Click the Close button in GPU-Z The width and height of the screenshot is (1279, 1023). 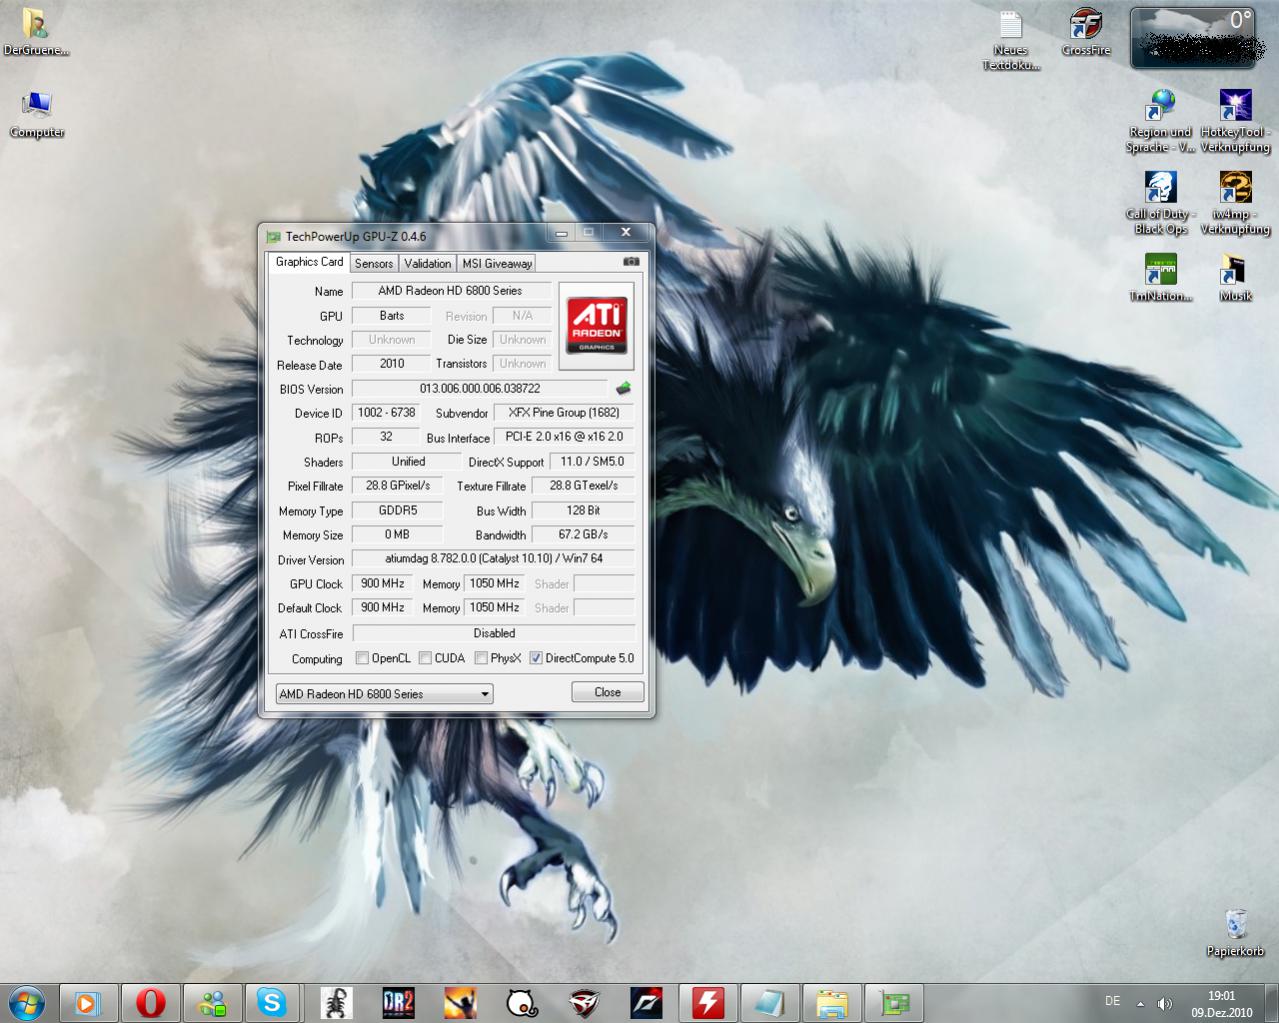coord(607,692)
